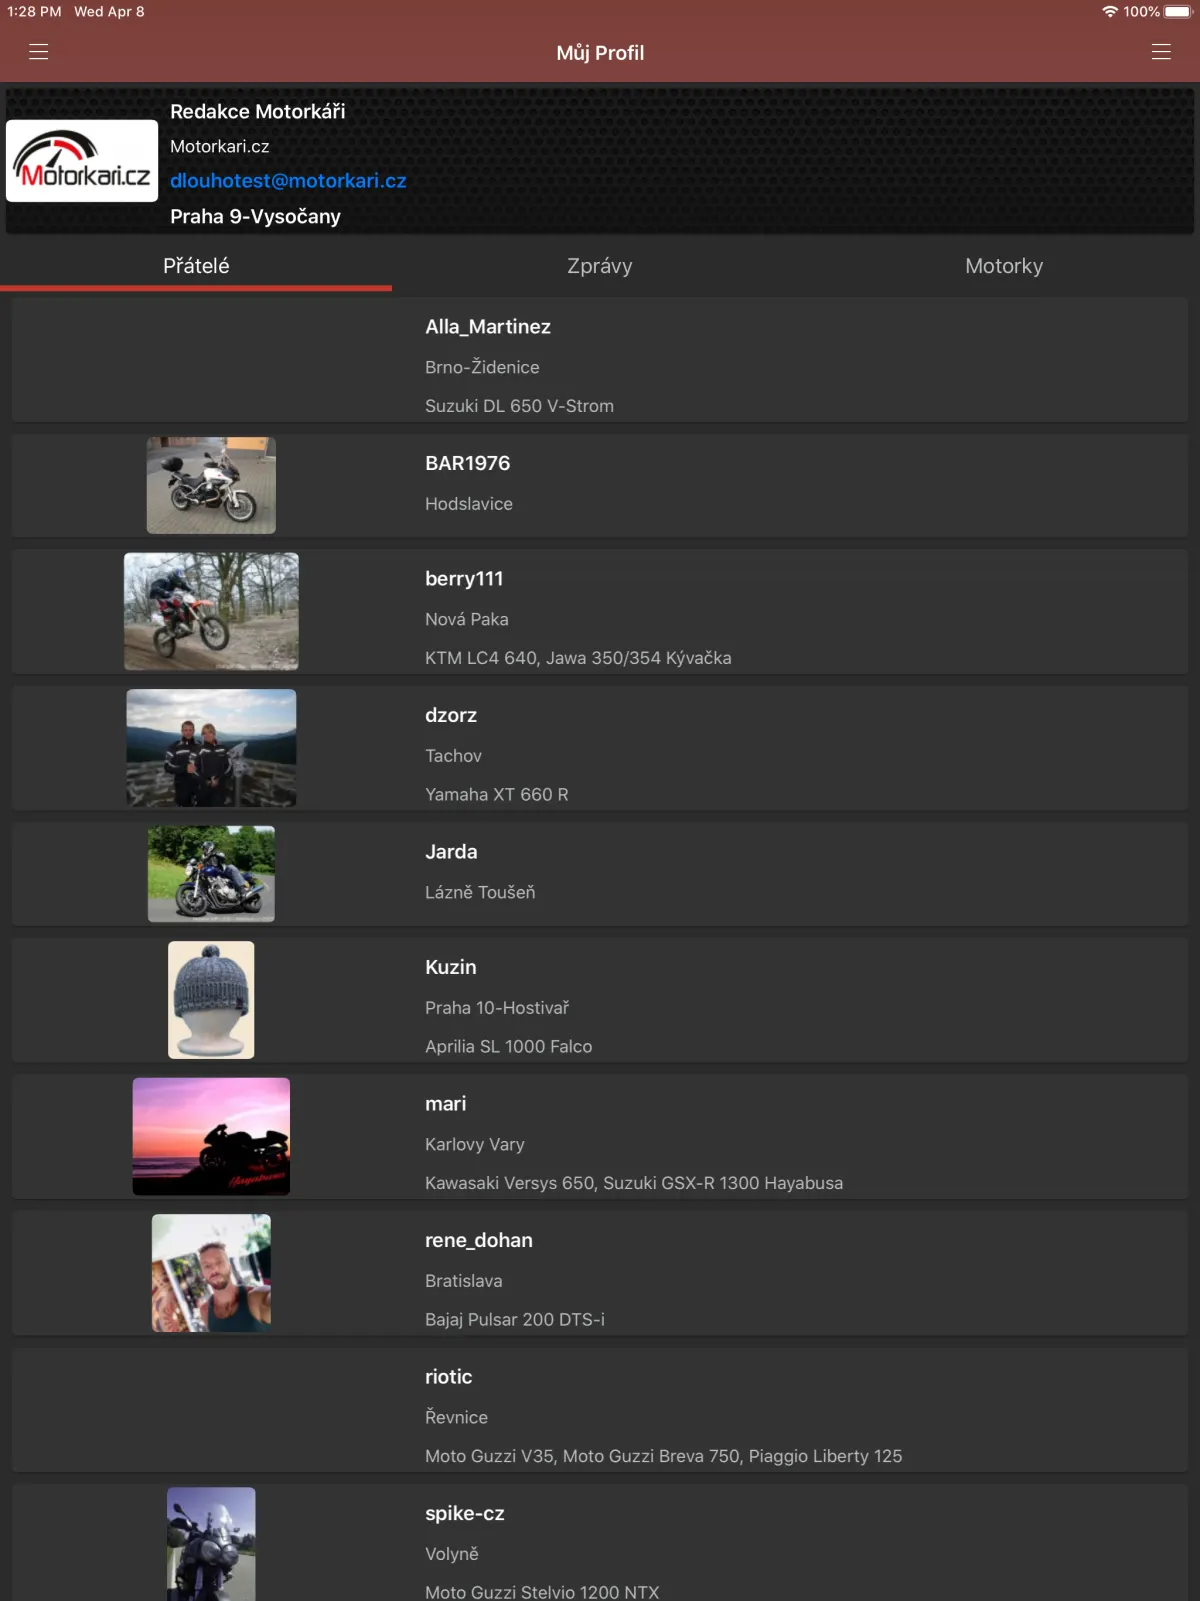
Task: Select the Přátelé tab
Action: coord(196,266)
